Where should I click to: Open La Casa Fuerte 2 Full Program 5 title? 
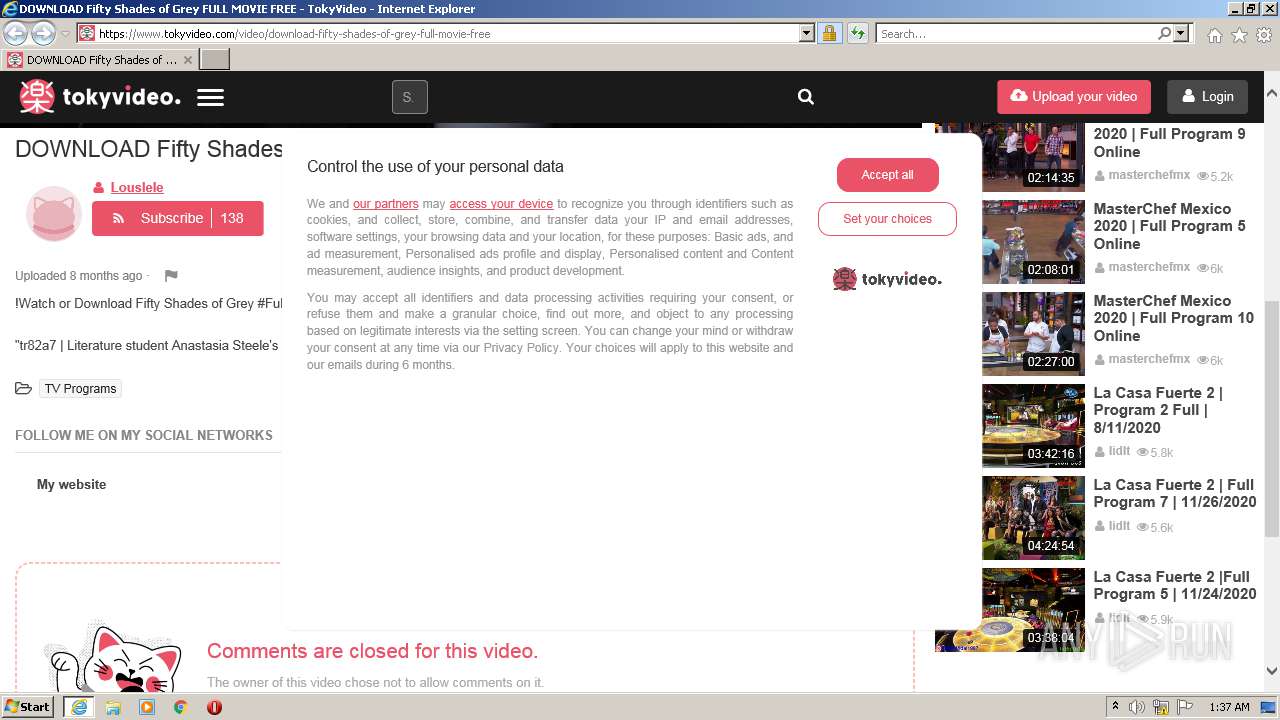click(1175, 585)
